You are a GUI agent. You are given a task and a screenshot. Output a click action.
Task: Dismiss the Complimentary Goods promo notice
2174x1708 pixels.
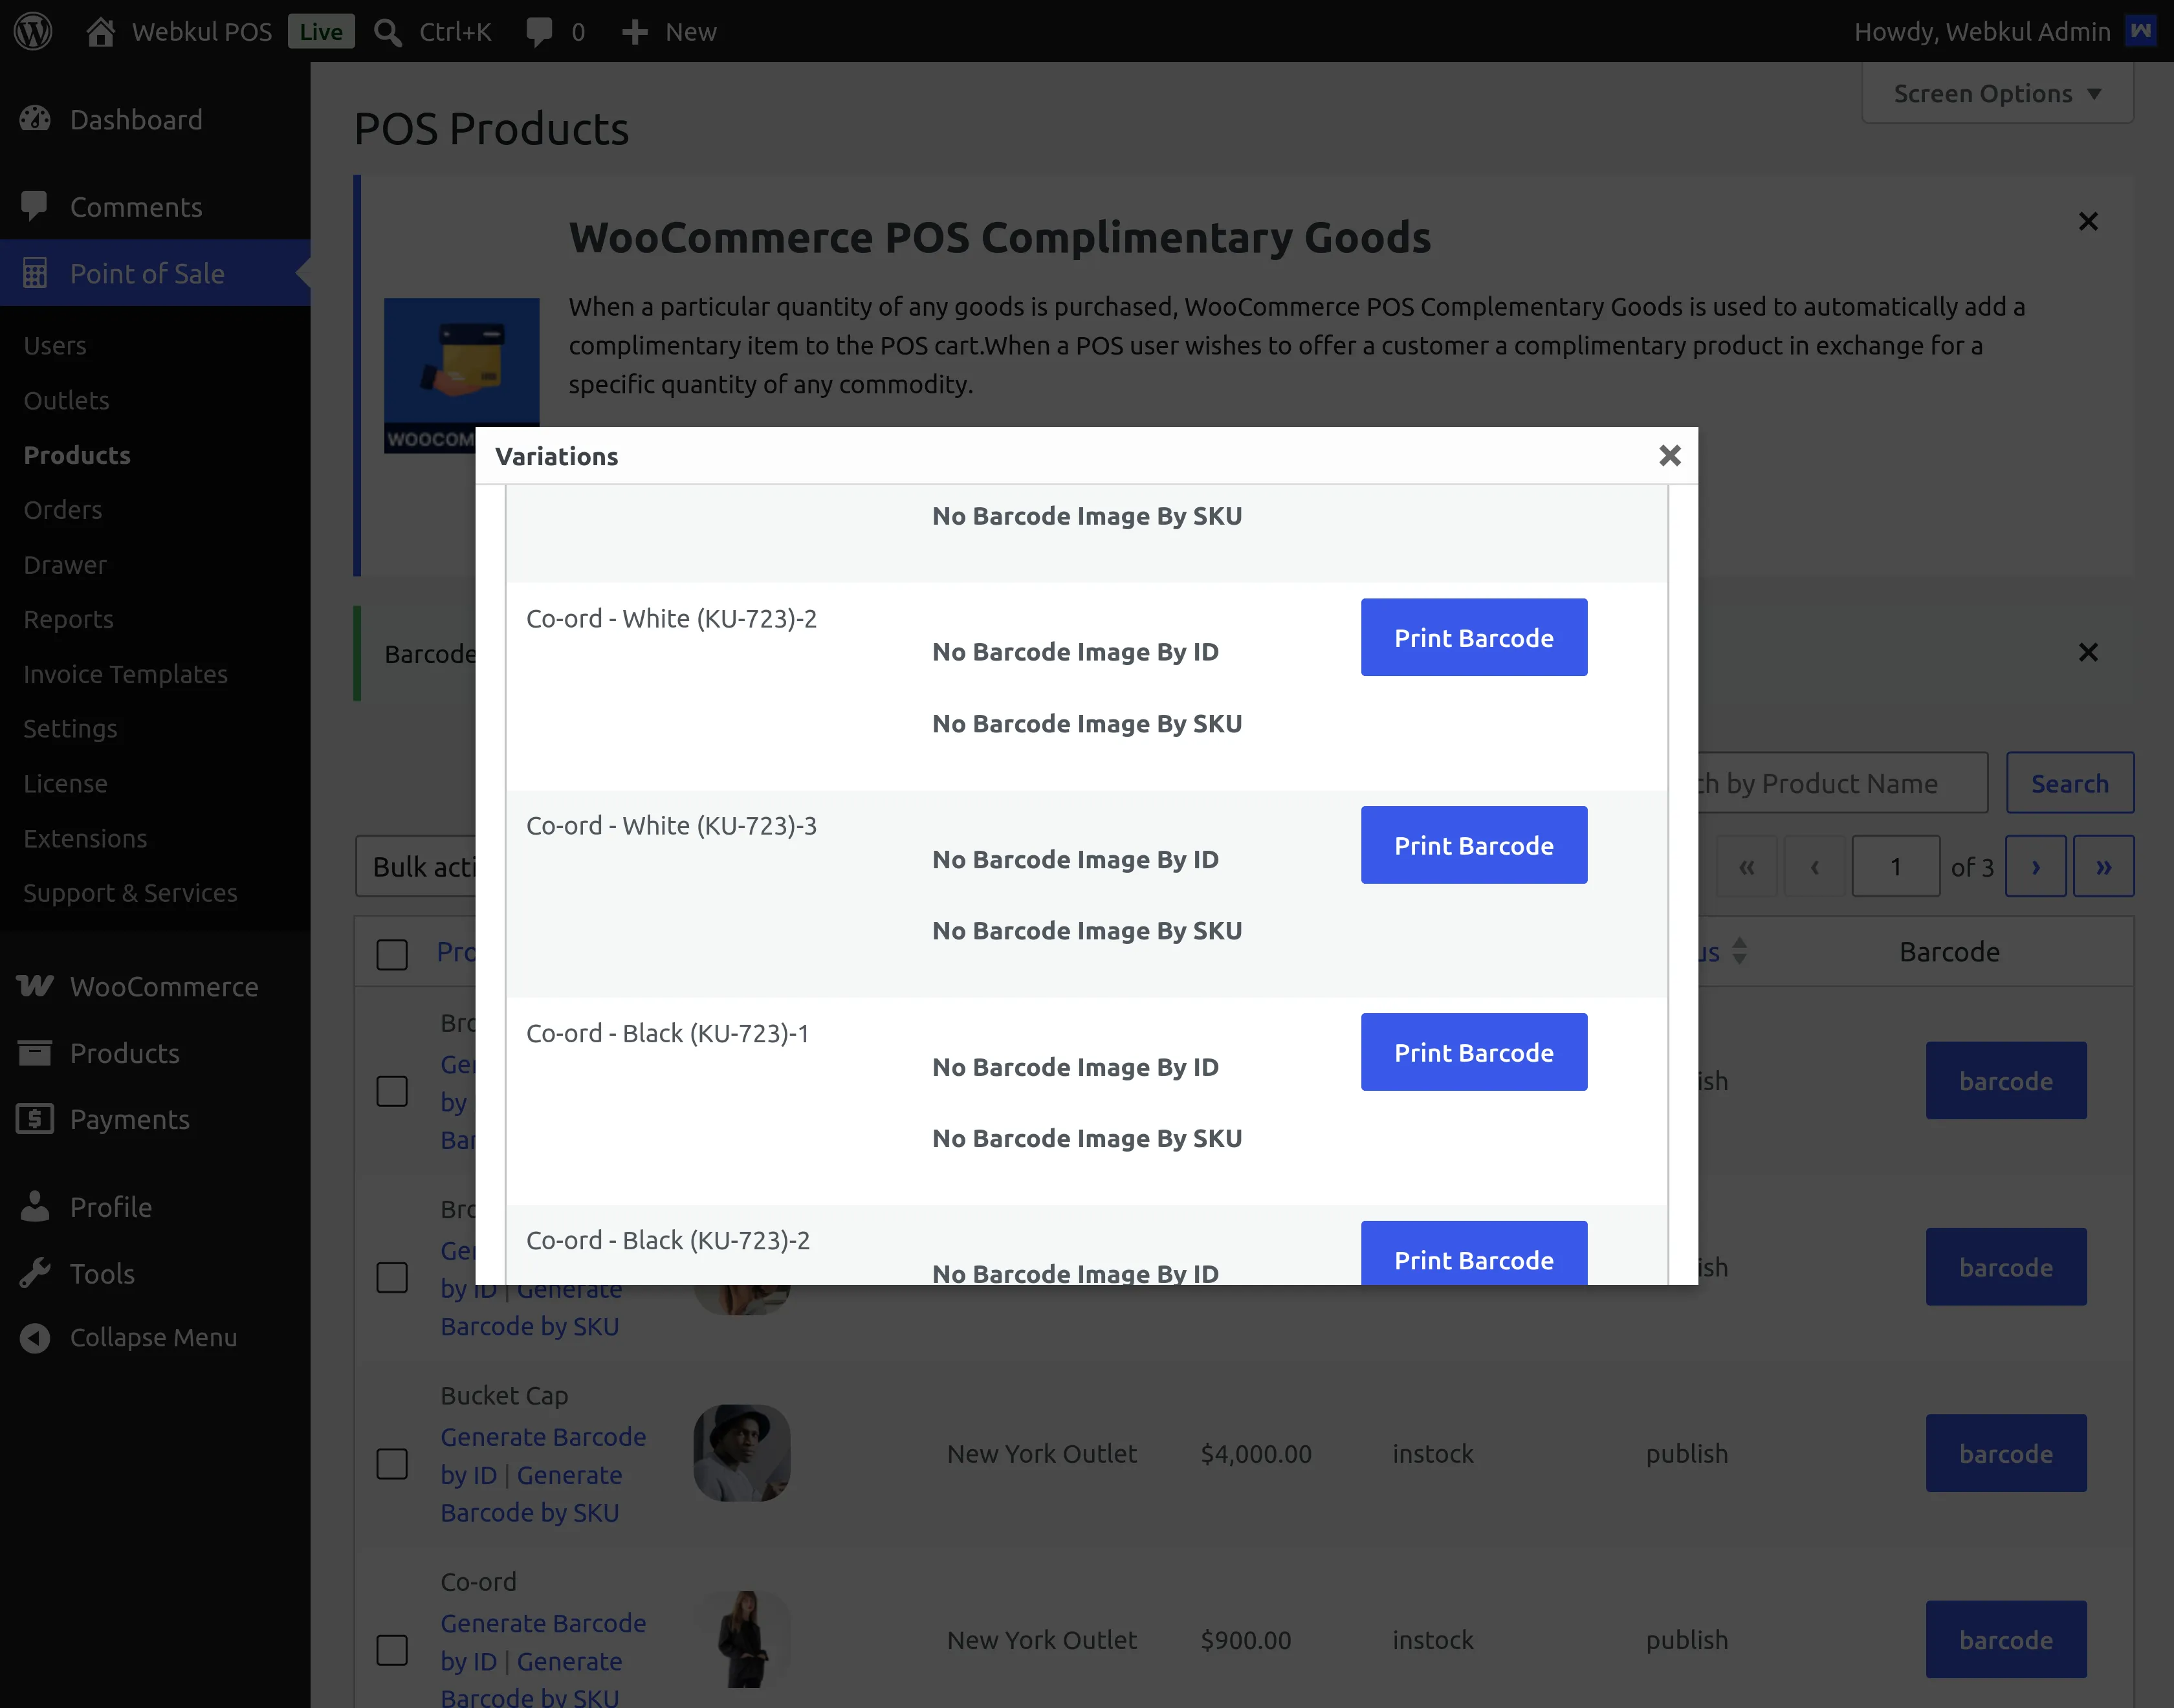(2088, 221)
